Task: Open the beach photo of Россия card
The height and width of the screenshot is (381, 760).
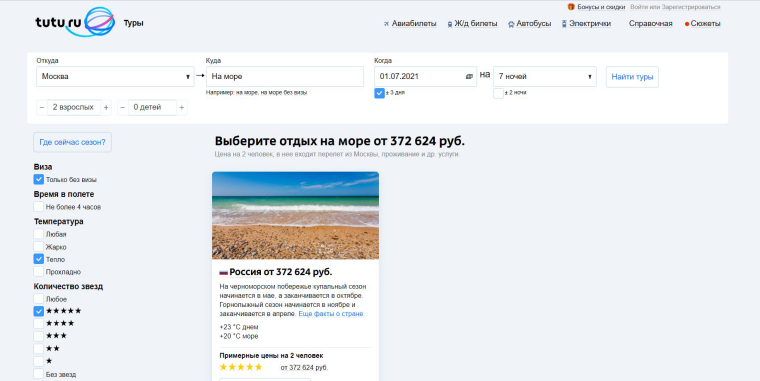Action: (x=295, y=216)
